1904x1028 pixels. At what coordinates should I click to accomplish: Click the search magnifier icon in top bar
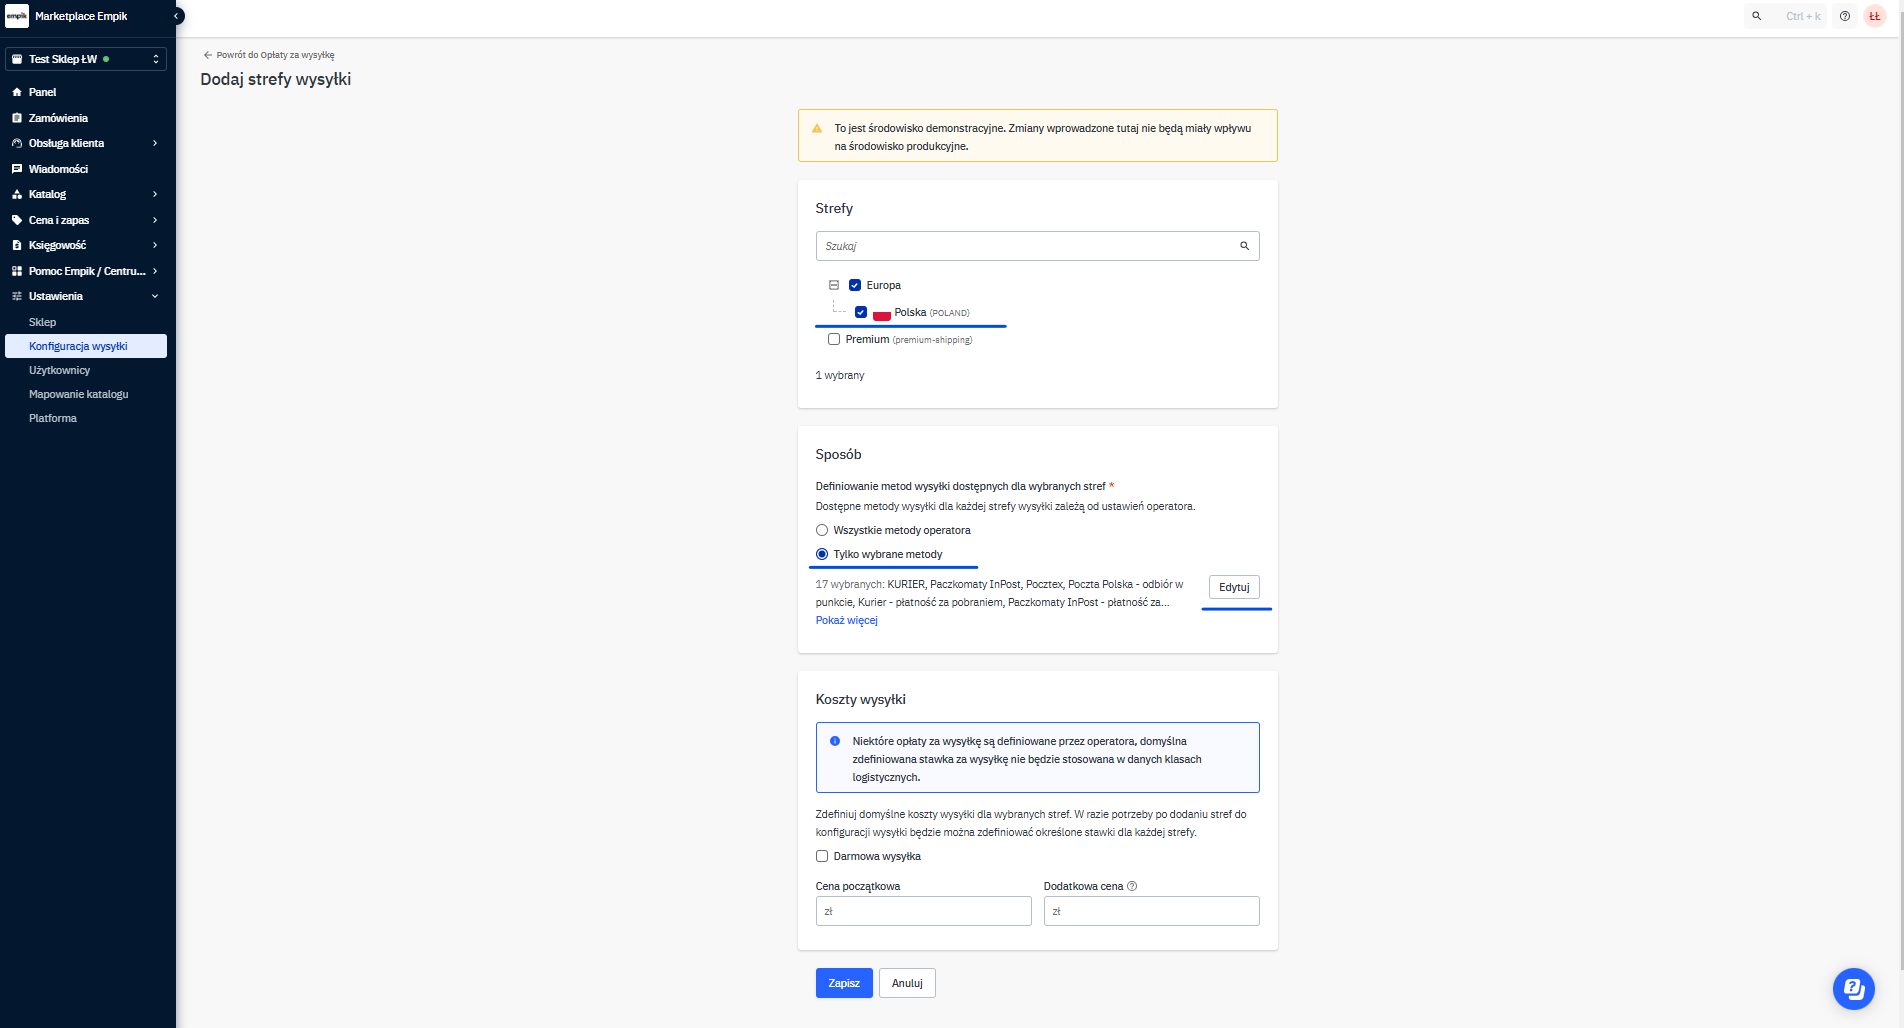click(x=1756, y=16)
